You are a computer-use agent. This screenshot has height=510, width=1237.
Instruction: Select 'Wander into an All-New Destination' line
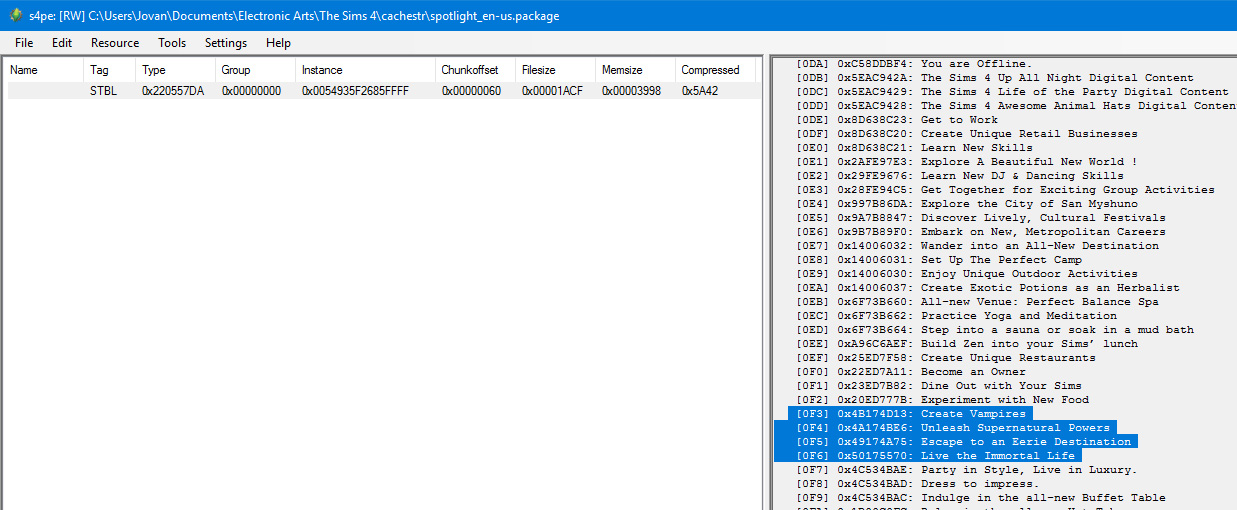coord(977,246)
